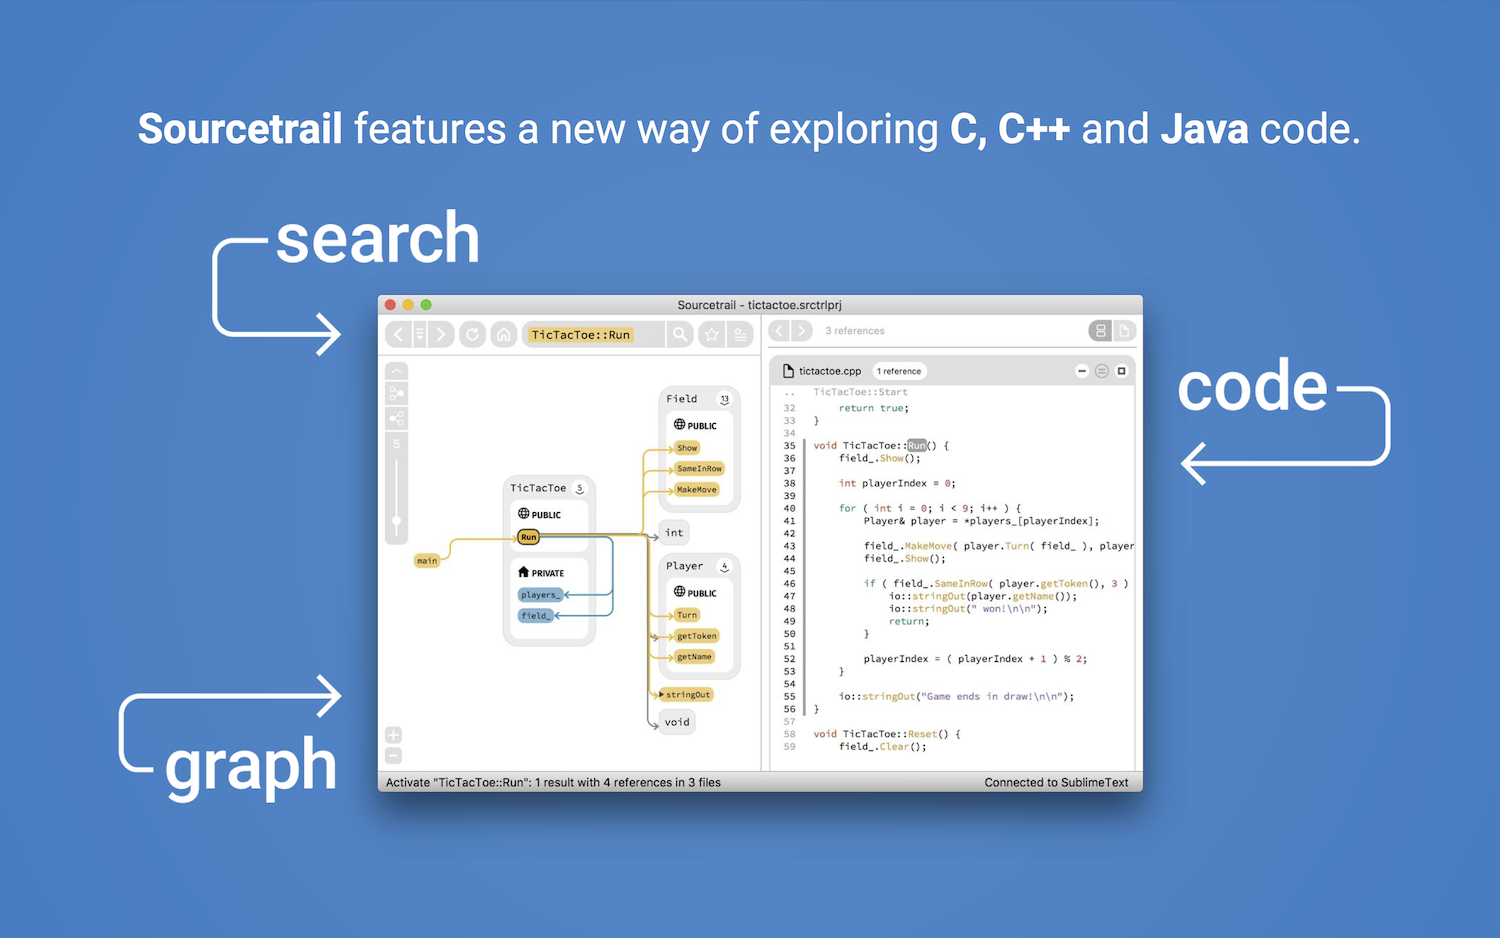Click the main function node in the graph
This screenshot has height=938, width=1500.
[428, 560]
